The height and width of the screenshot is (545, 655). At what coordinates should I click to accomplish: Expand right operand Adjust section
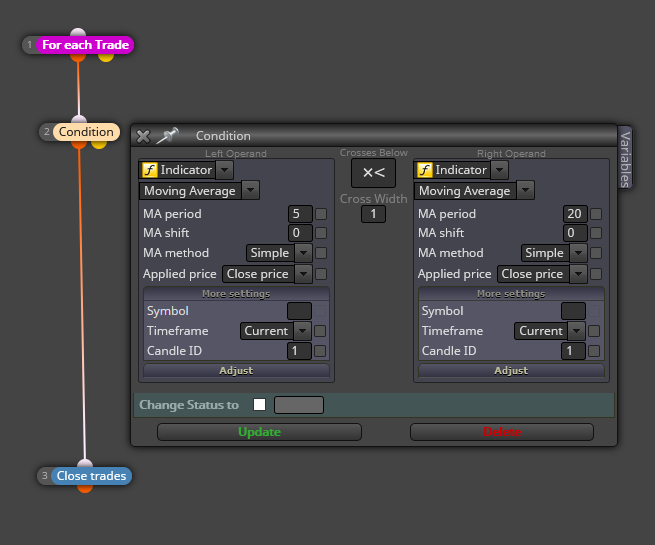point(511,370)
